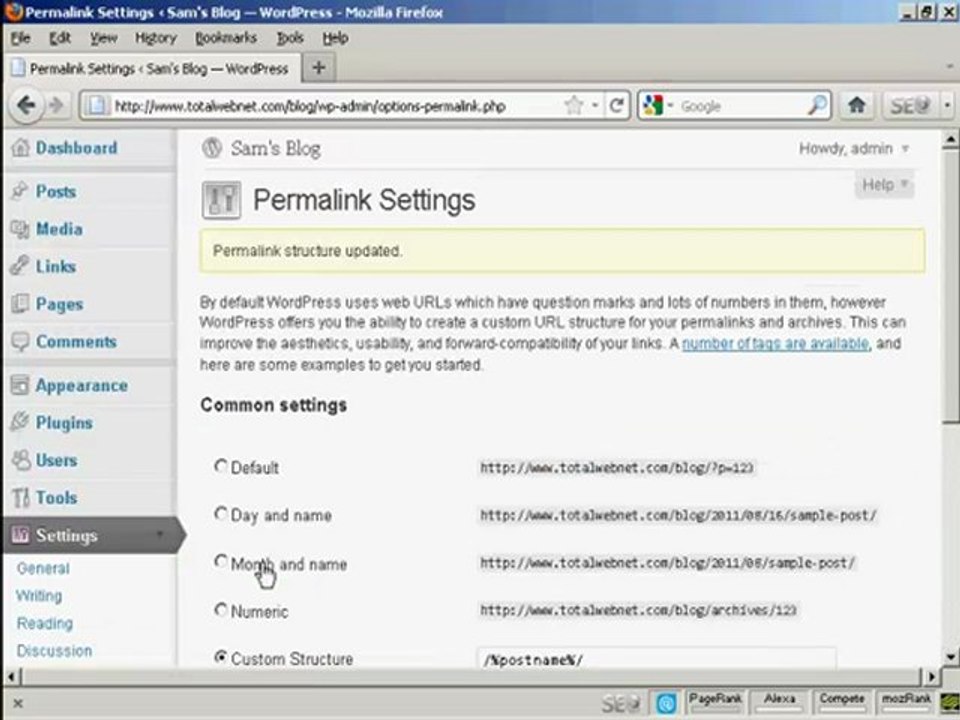The height and width of the screenshot is (720, 960).
Task: Open the View menu
Action: [x=103, y=38]
